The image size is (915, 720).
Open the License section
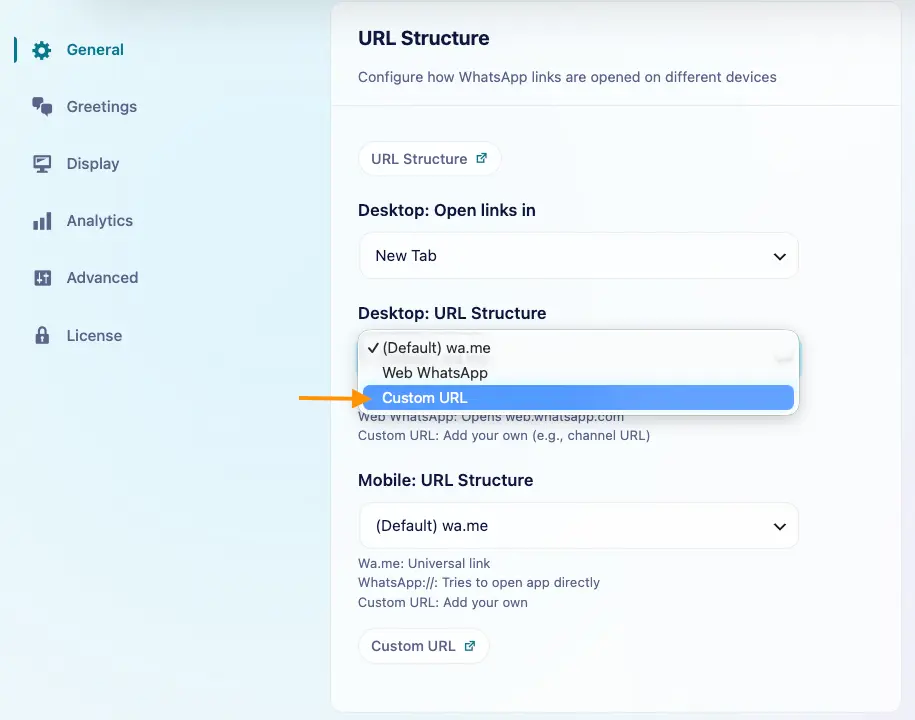(x=94, y=335)
